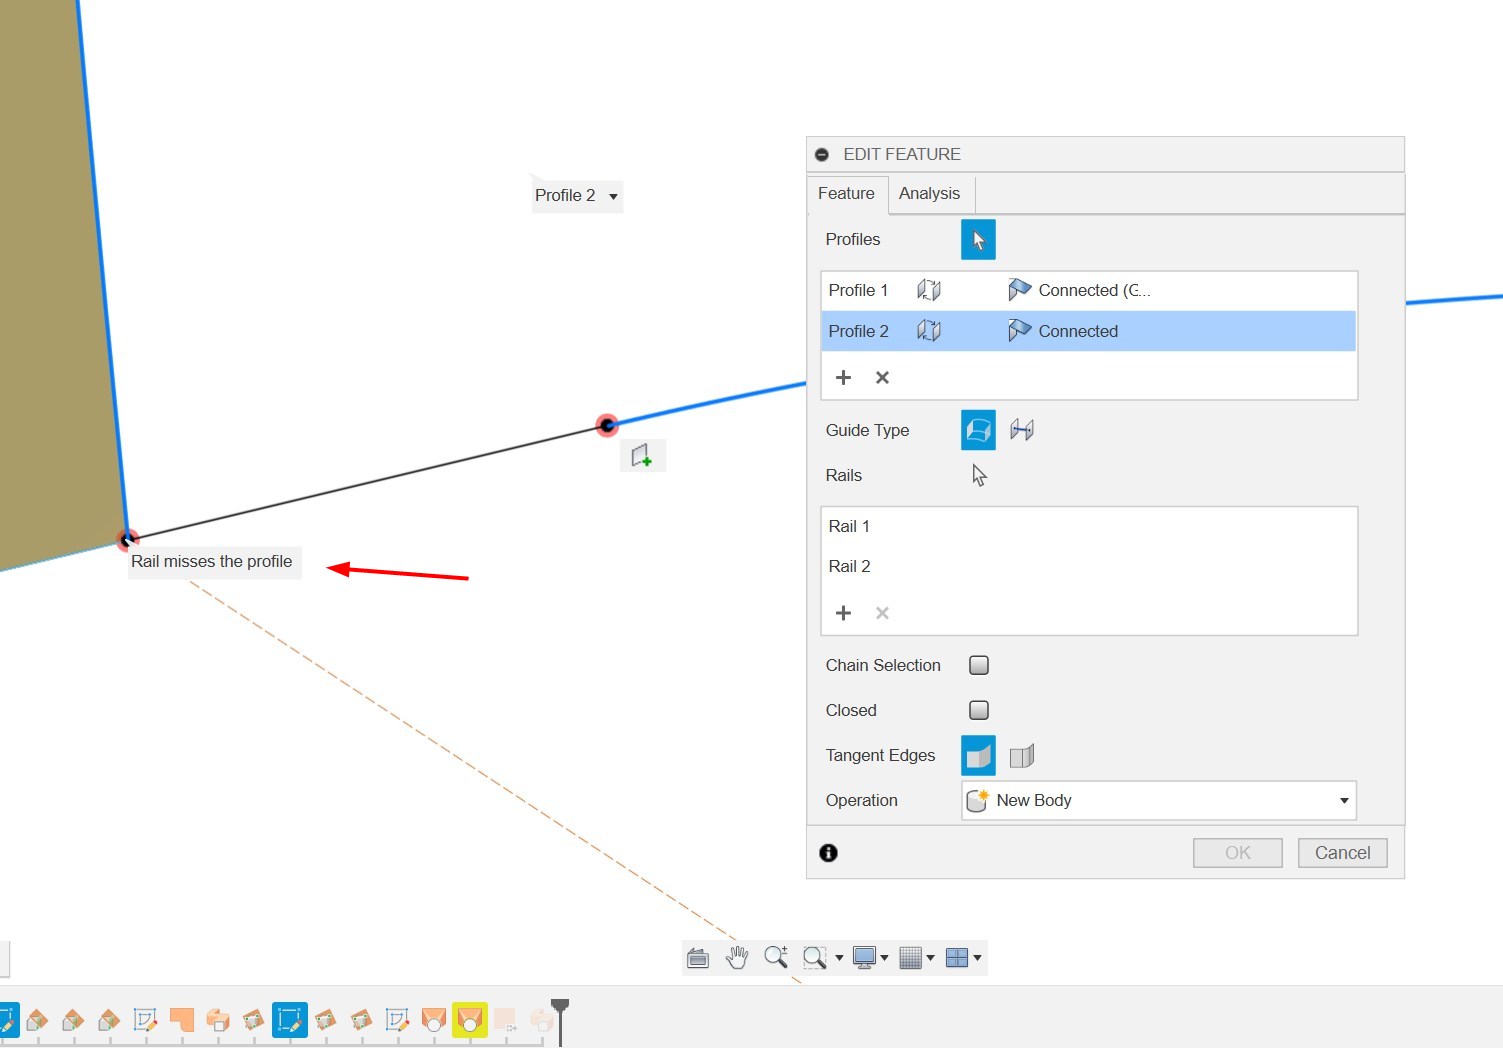1503x1048 pixels.
Task: Activate the Profiles selection arrow button
Action: click(978, 240)
